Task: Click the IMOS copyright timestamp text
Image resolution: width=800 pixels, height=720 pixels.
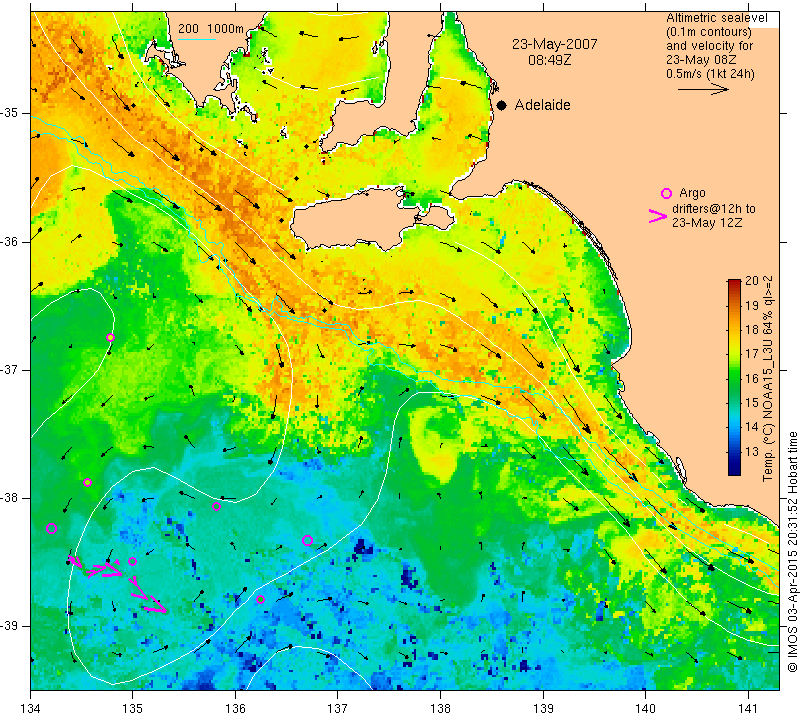Action: coord(792,551)
